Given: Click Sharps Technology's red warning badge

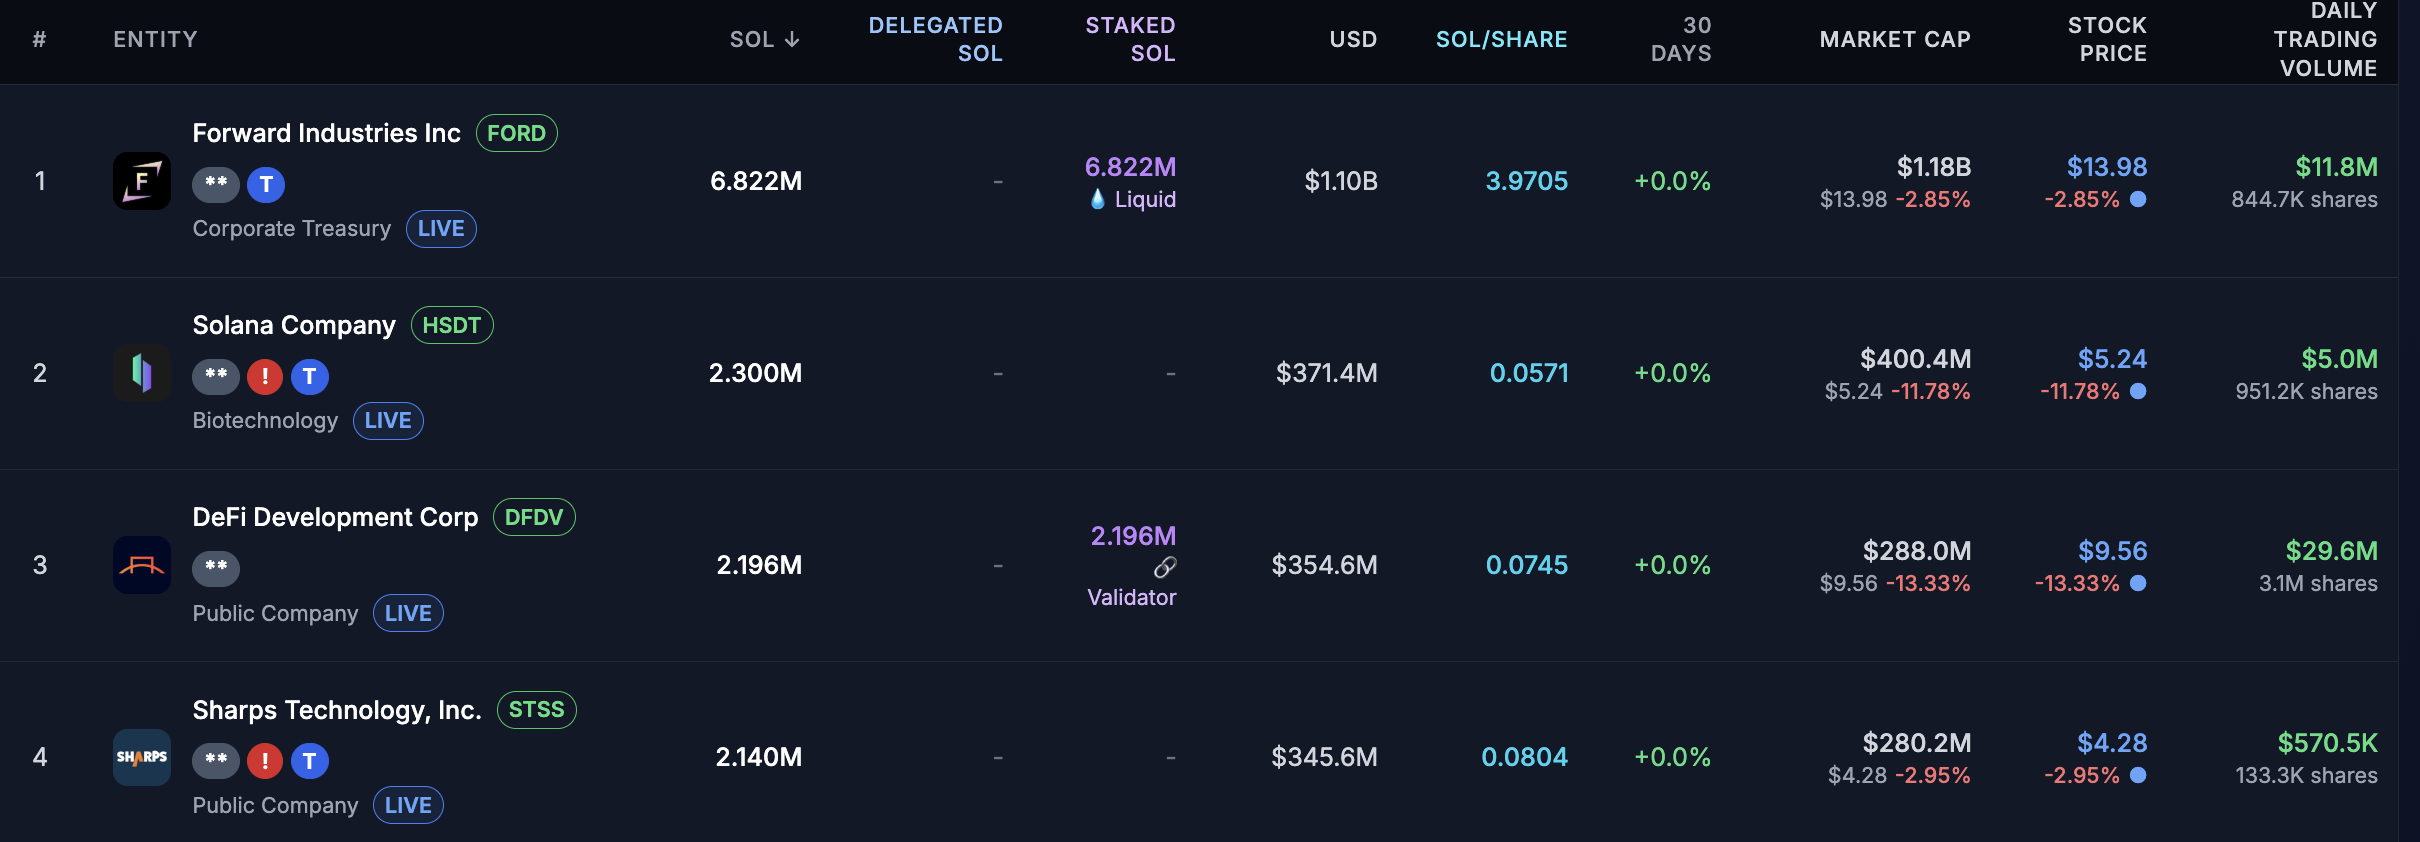Looking at the screenshot, I should 265,761.
